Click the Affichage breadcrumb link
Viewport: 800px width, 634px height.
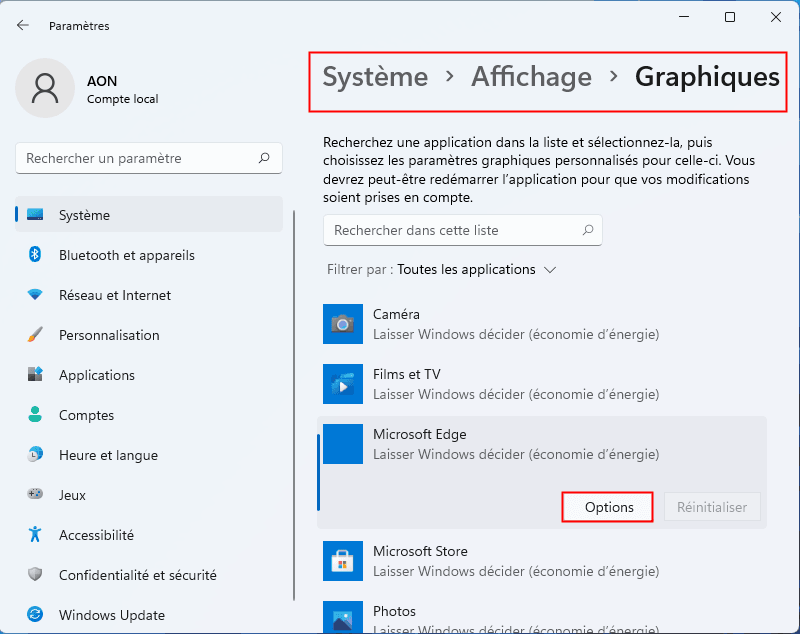(x=531, y=77)
